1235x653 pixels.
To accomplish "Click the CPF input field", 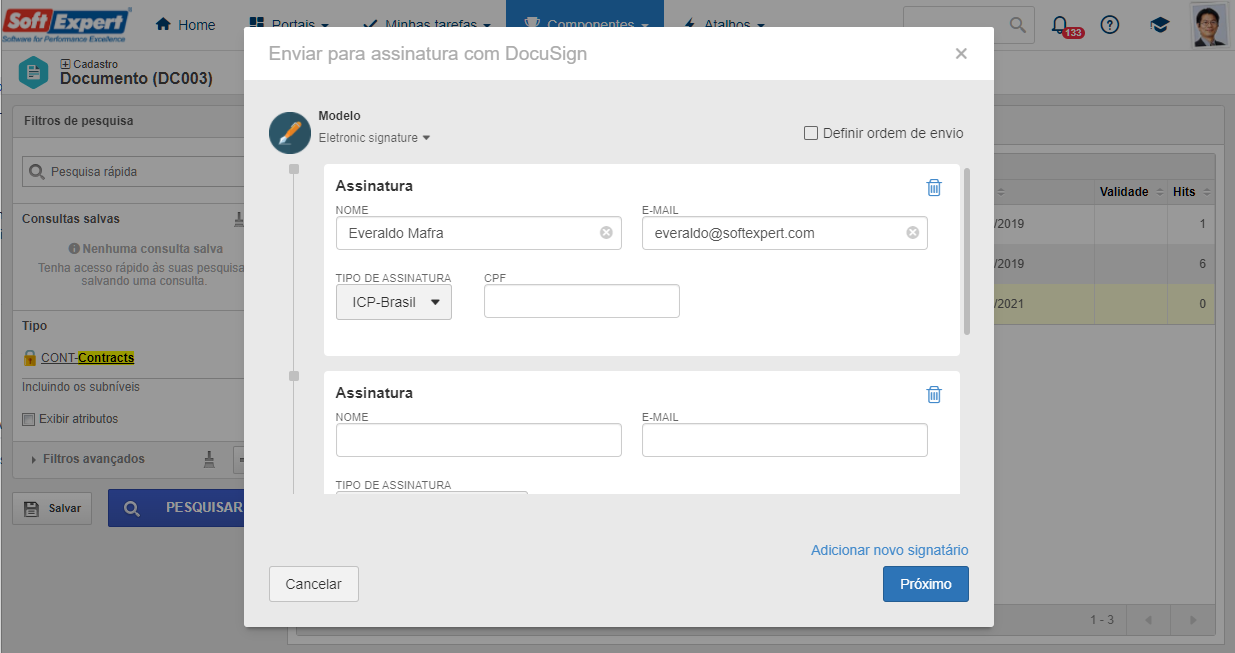I will coord(582,301).
